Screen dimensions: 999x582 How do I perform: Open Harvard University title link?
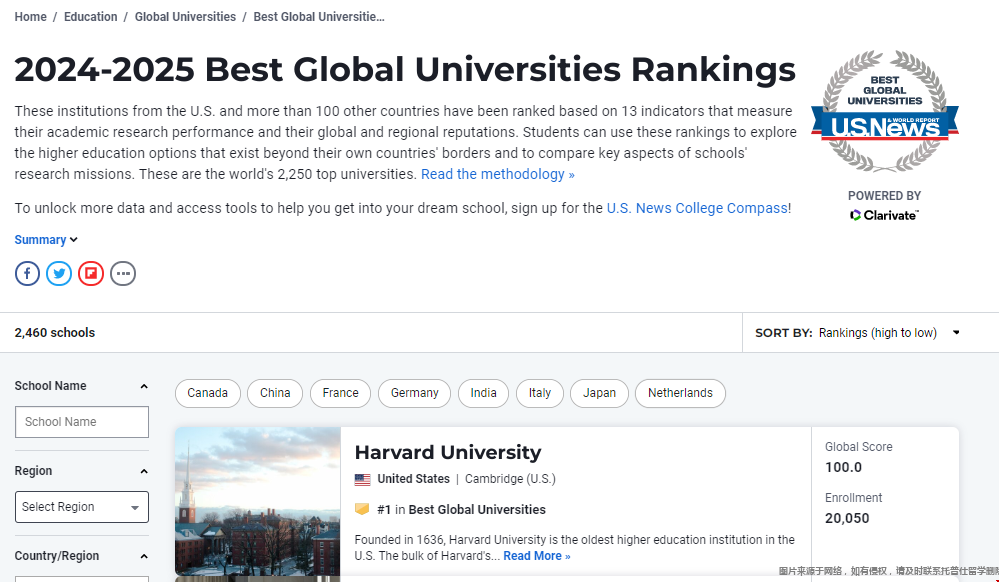pyautogui.click(x=448, y=453)
